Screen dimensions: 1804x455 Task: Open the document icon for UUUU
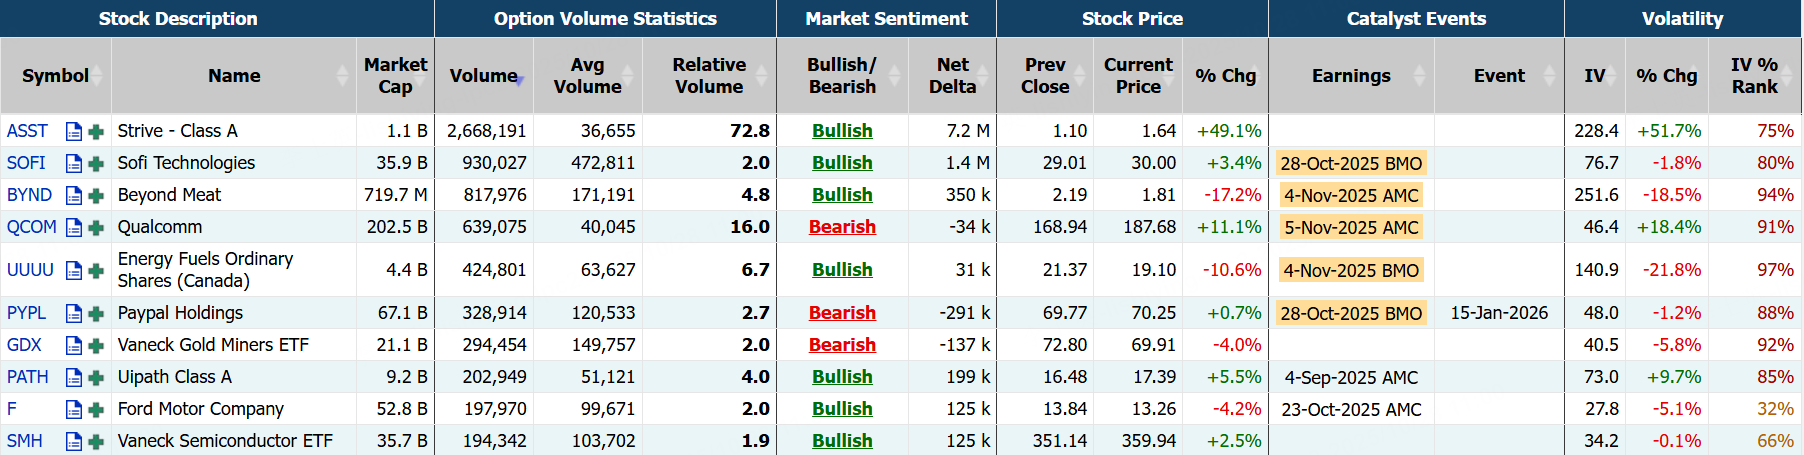click(x=73, y=270)
